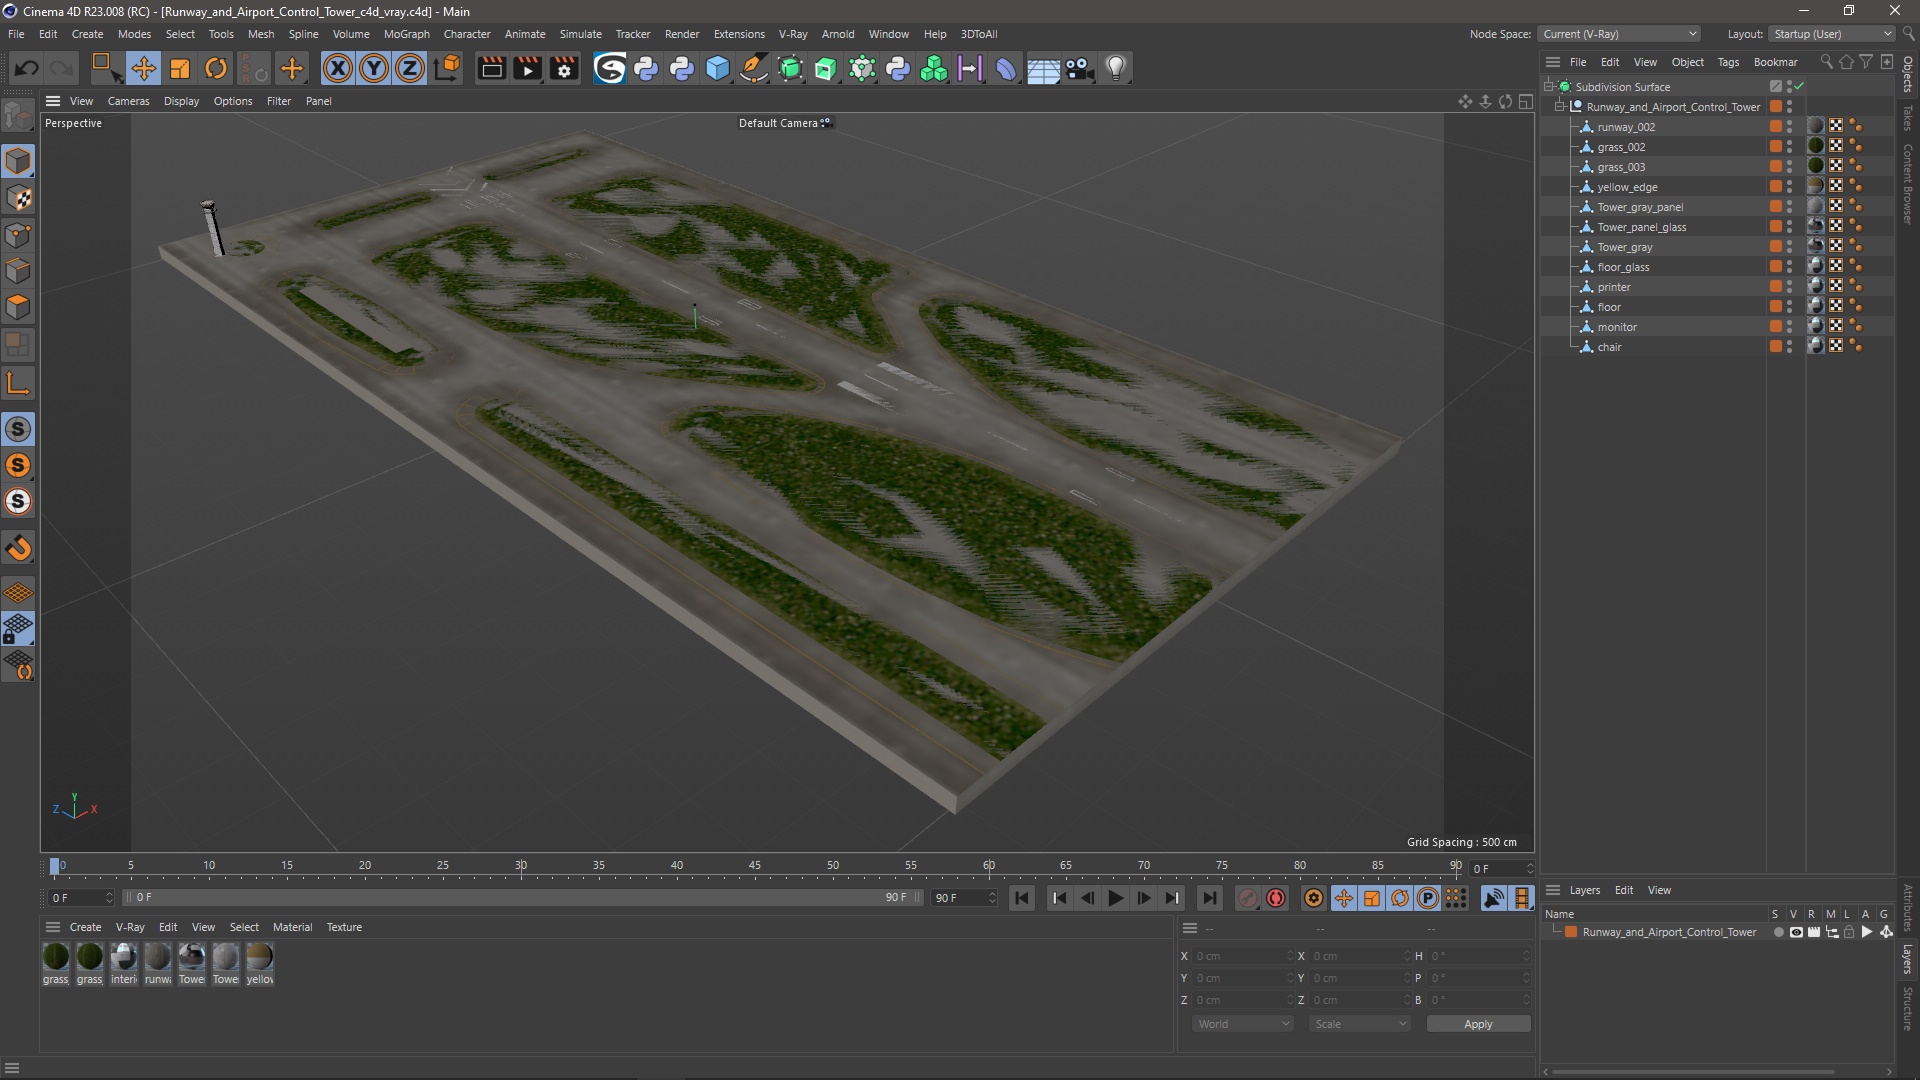Switch to Model mode

(x=18, y=161)
